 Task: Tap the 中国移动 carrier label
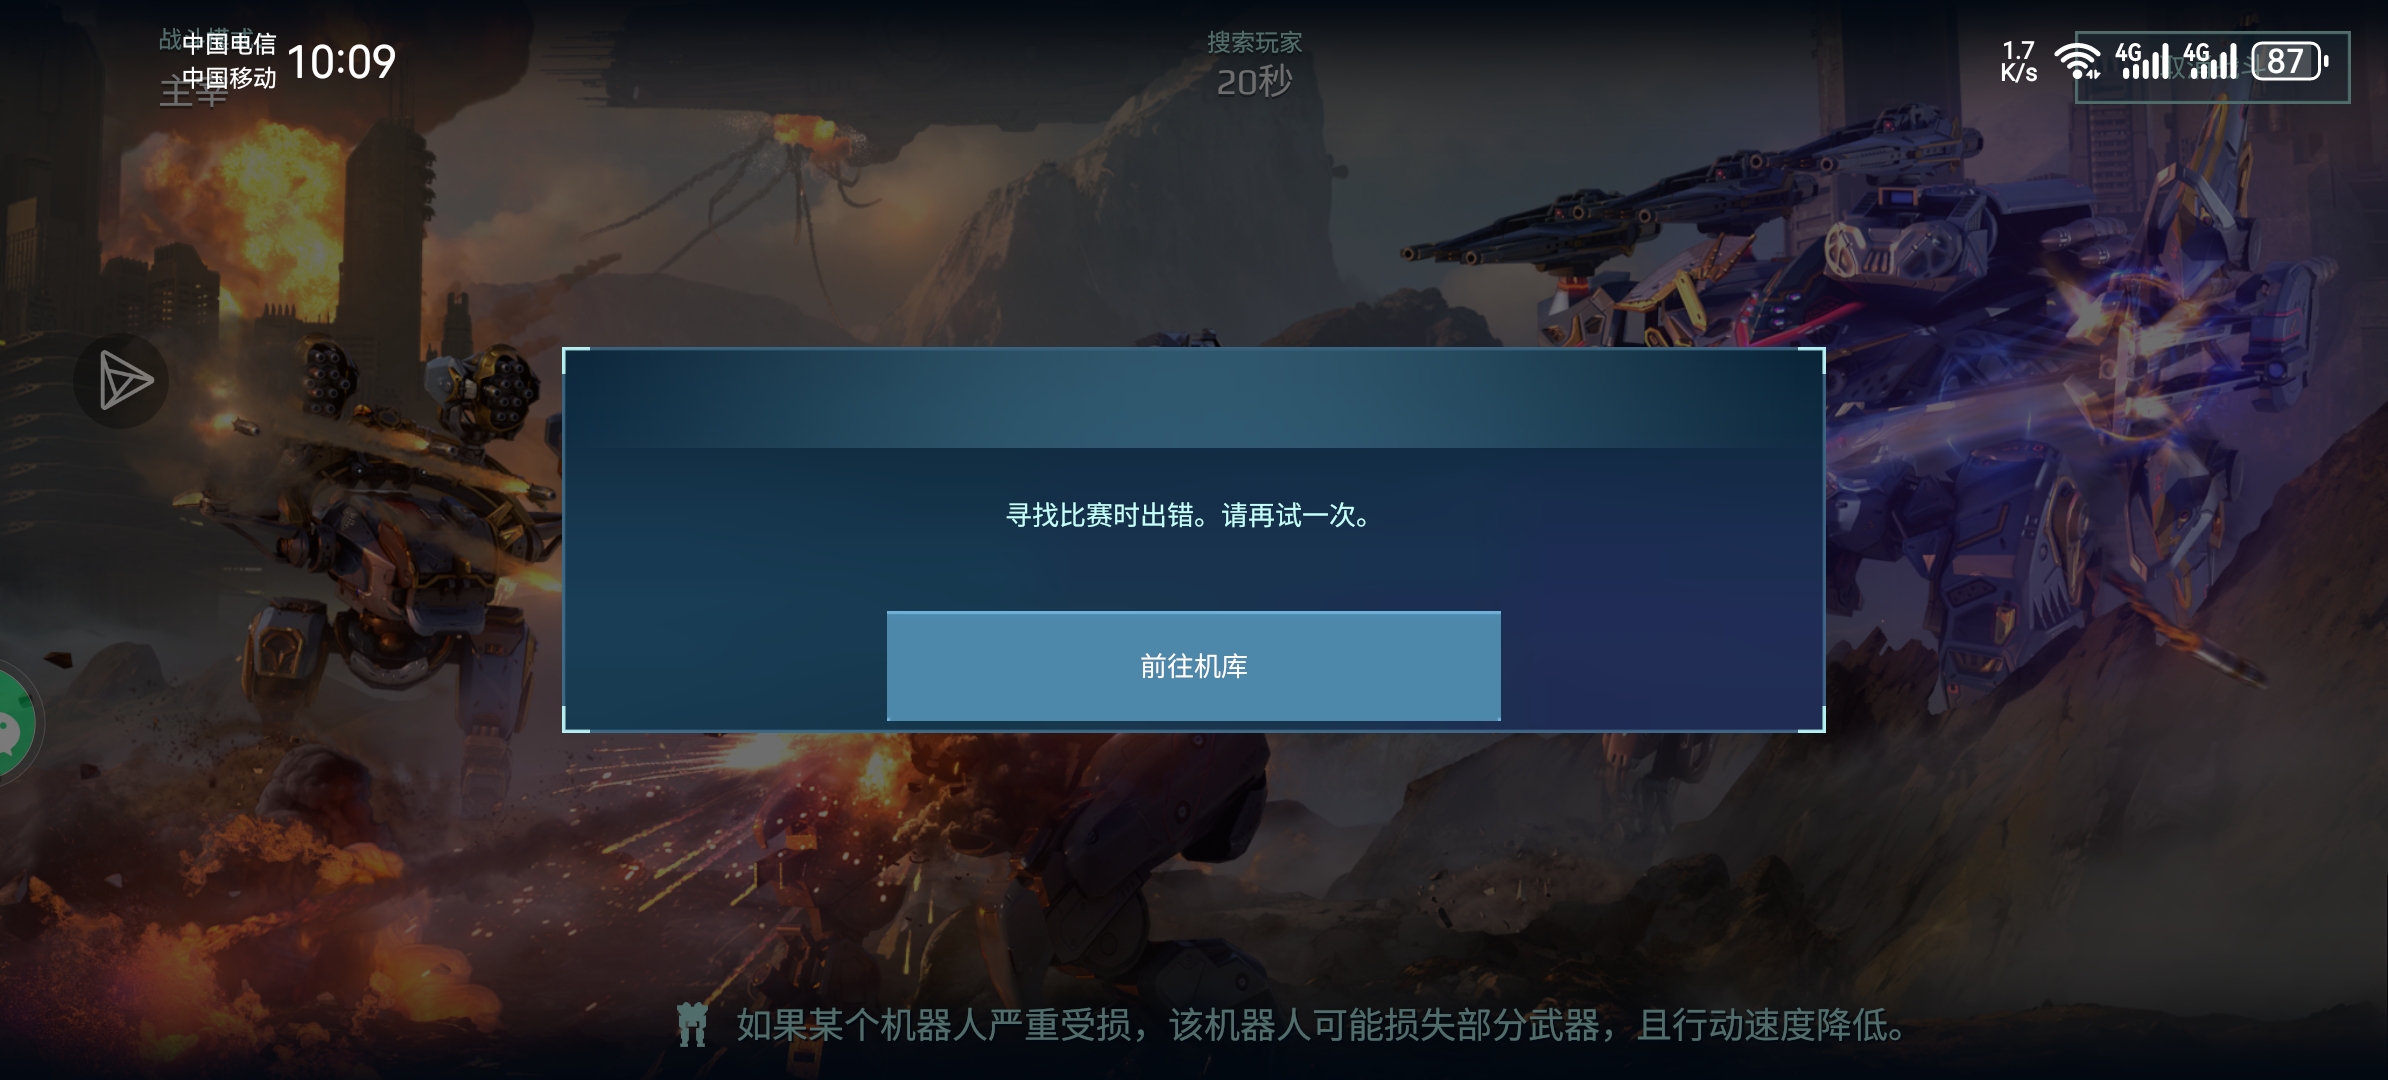pyautogui.click(x=229, y=78)
